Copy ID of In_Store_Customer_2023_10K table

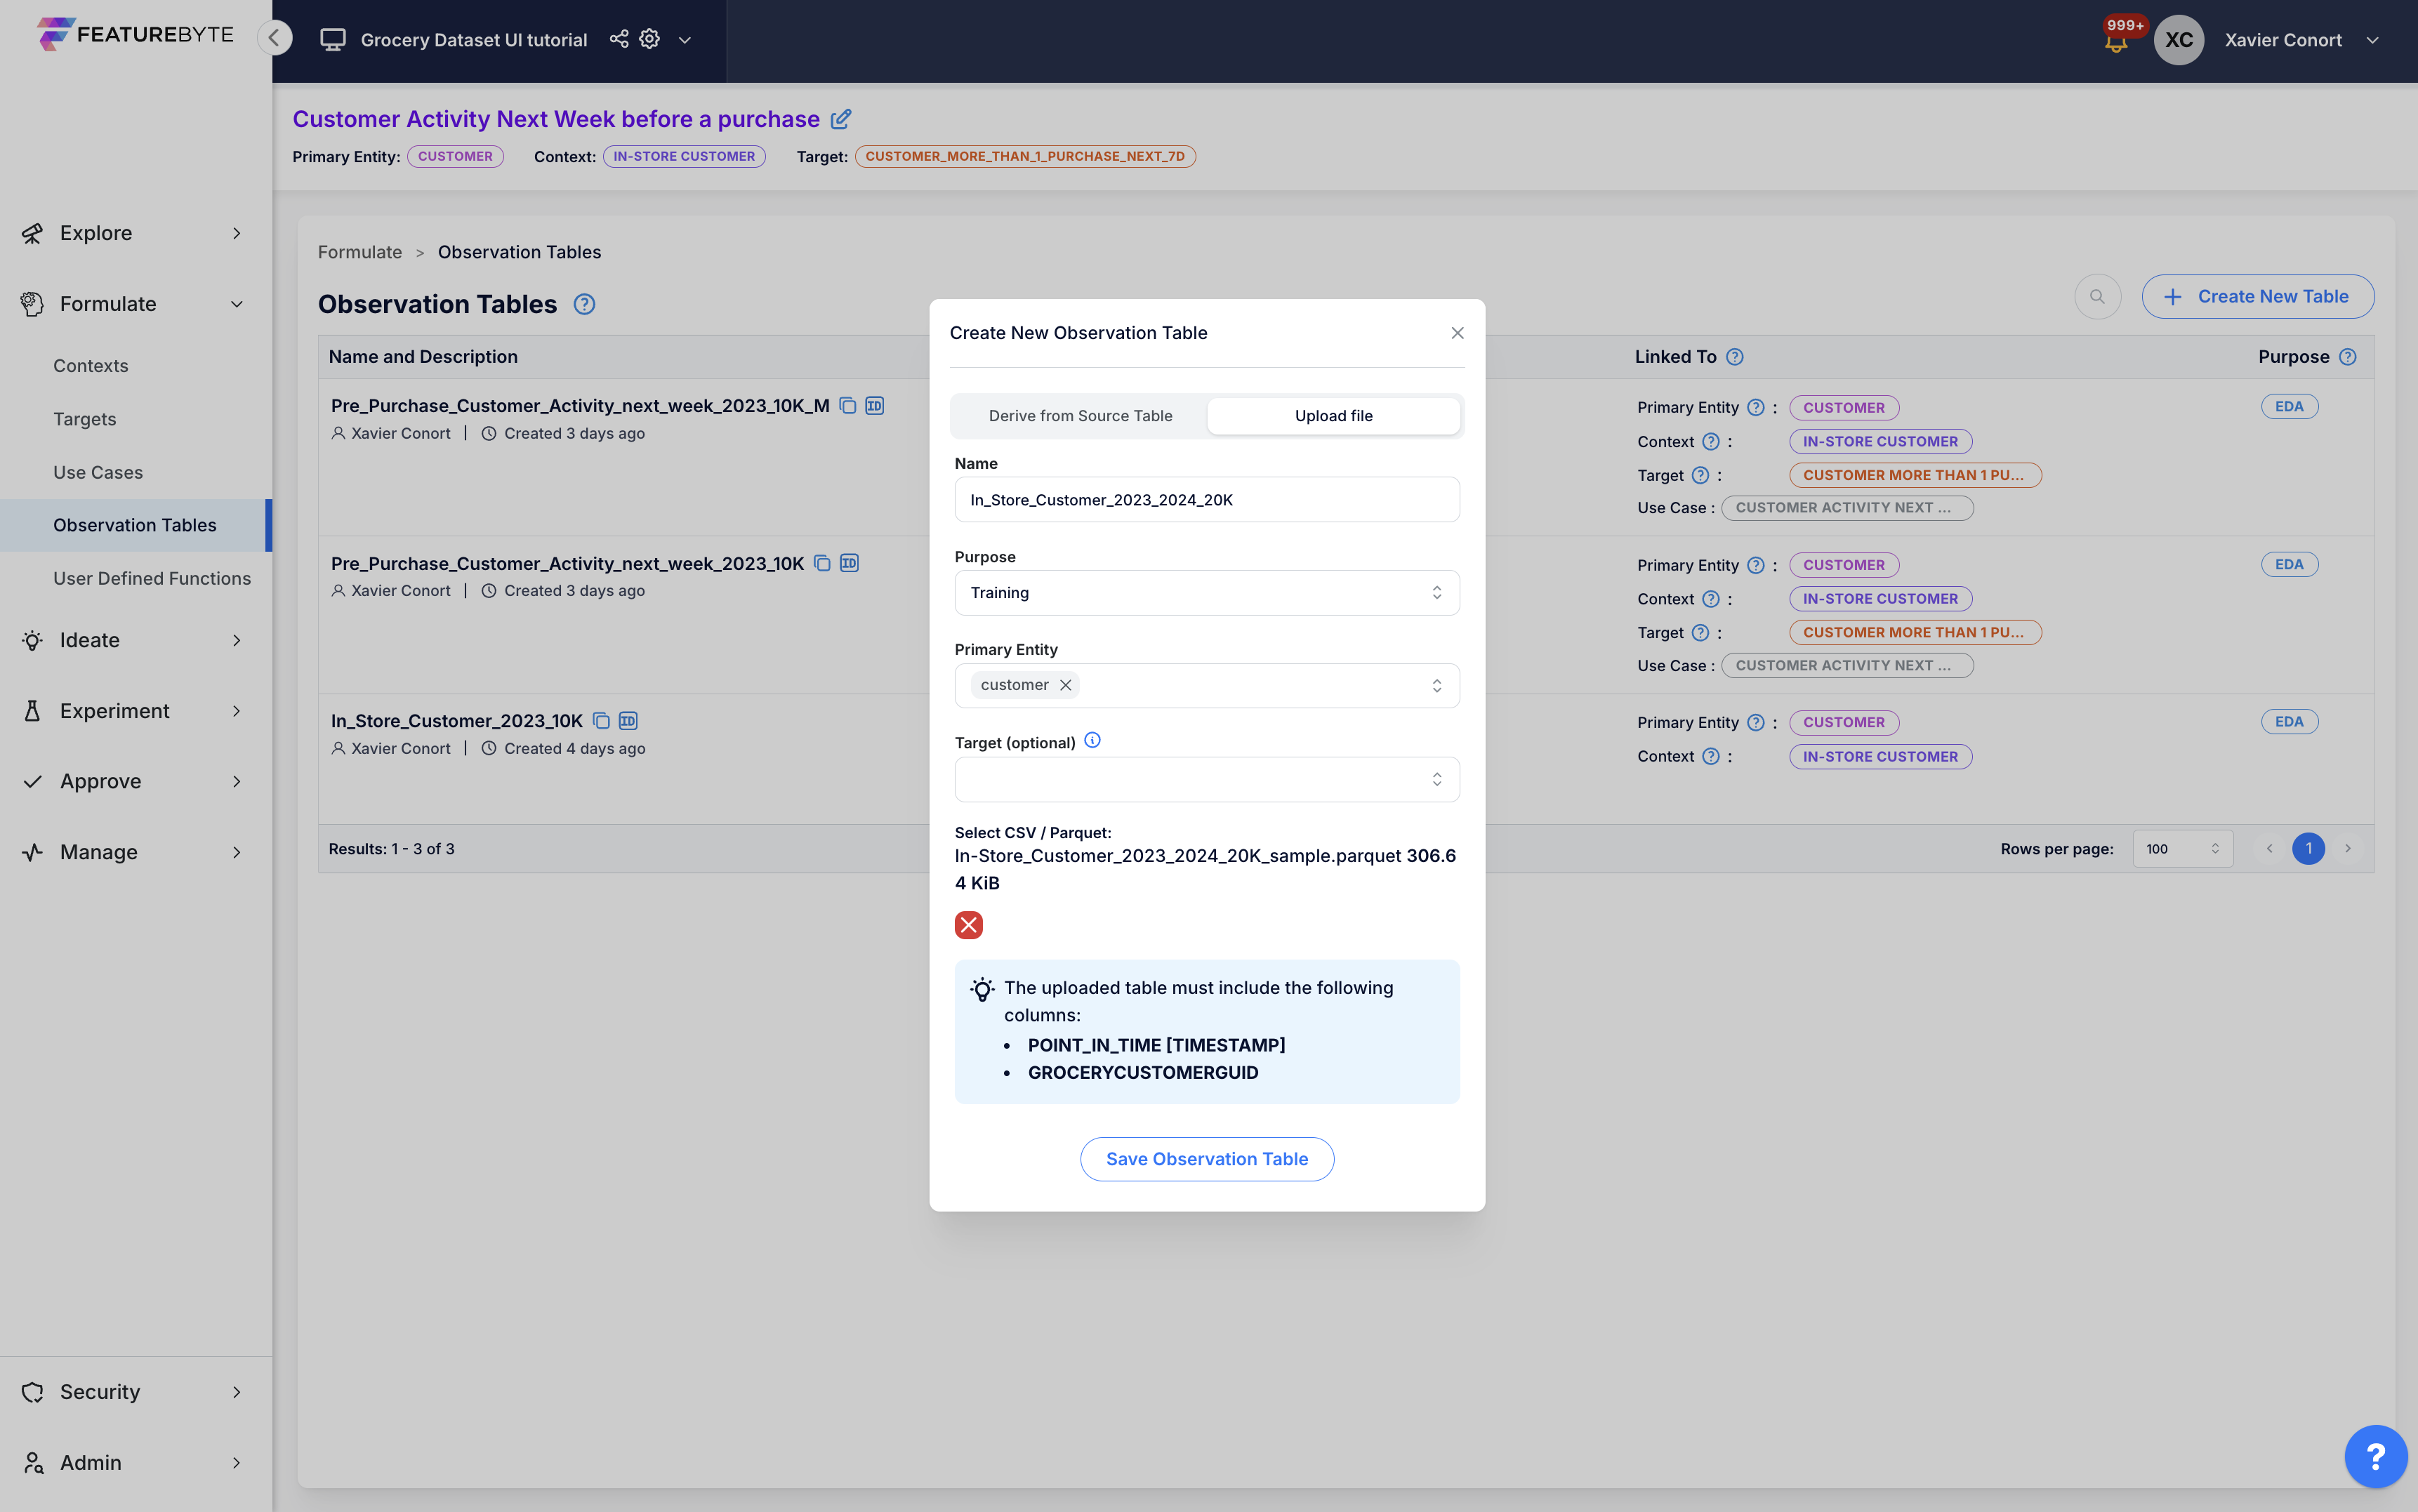(x=628, y=721)
